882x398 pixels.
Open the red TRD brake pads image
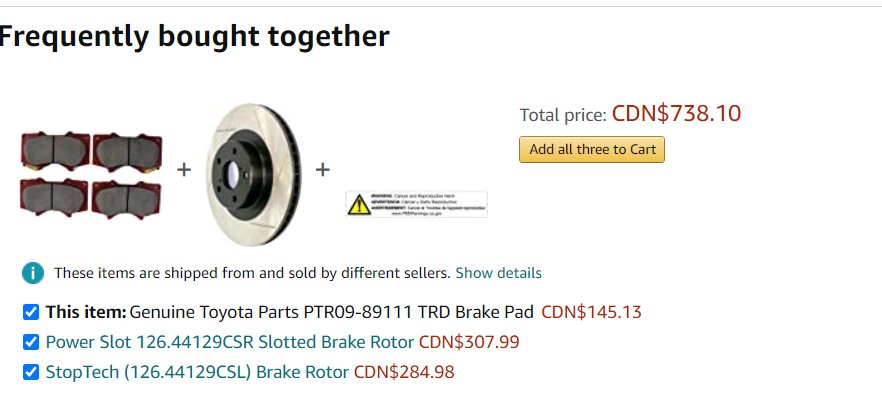tap(91, 174)
